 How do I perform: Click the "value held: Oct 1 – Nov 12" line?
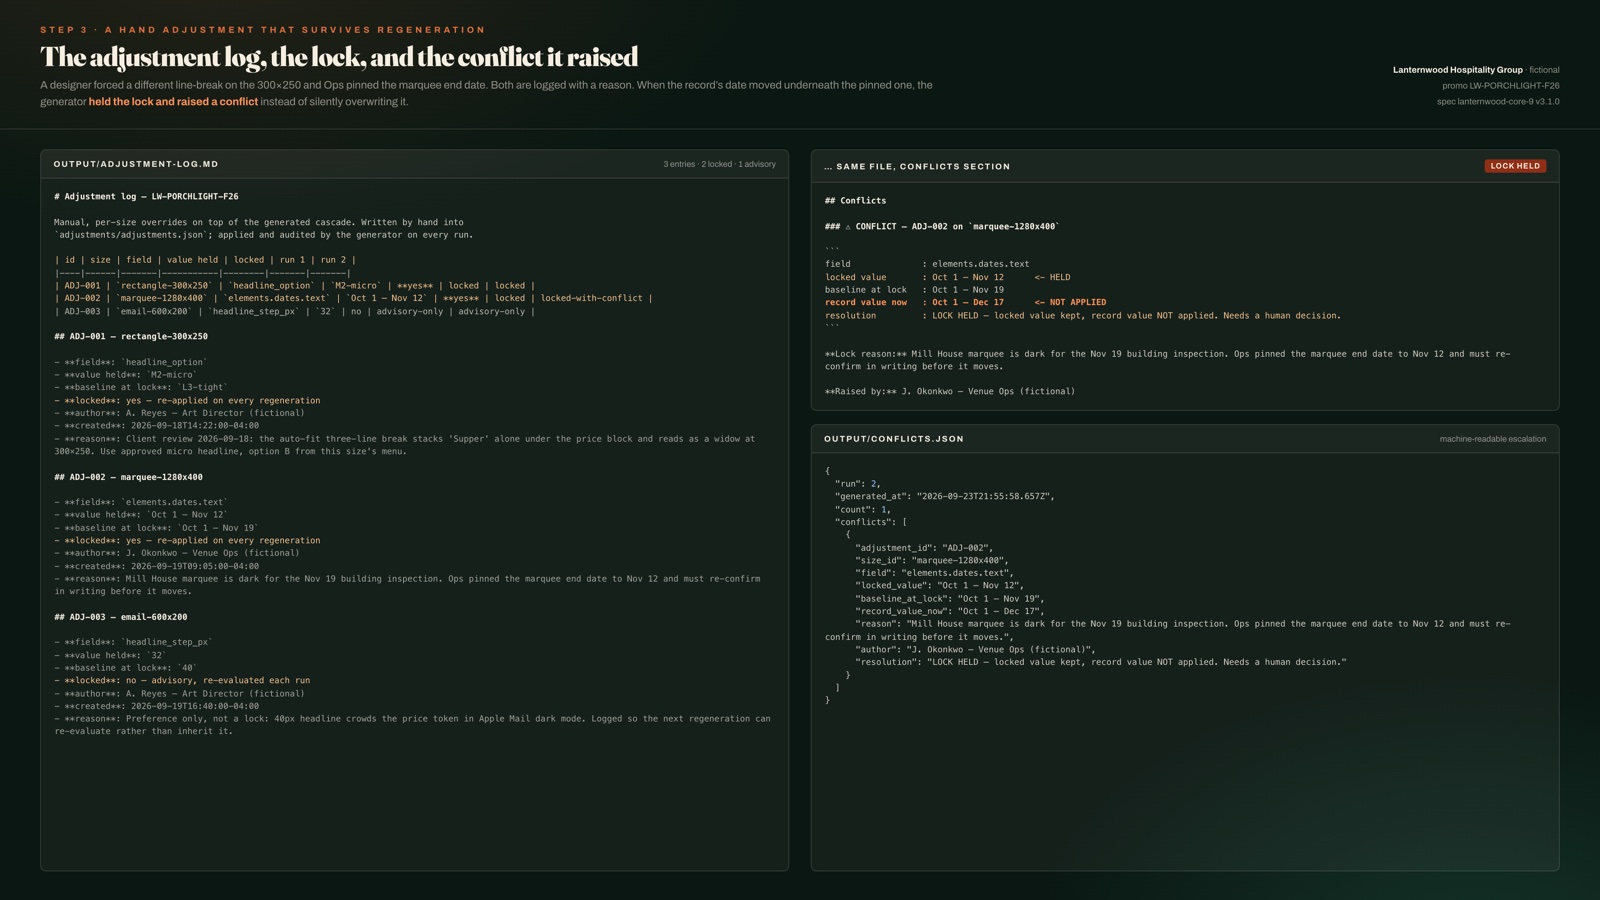pos(141,515)
